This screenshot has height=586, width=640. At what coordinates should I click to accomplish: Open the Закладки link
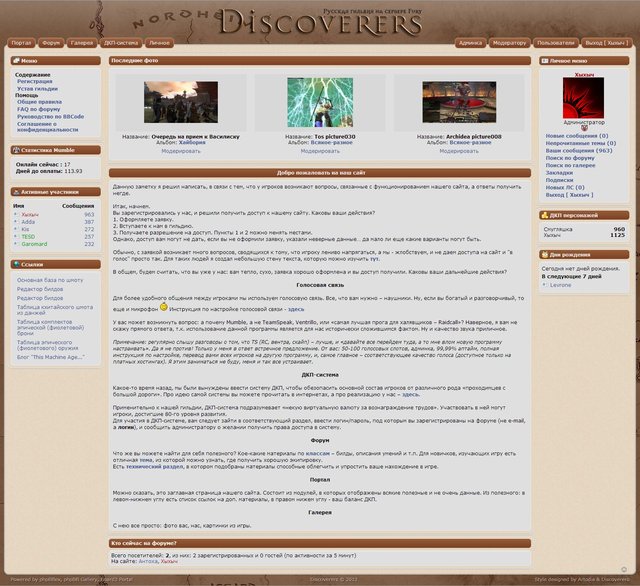point(559,173)
